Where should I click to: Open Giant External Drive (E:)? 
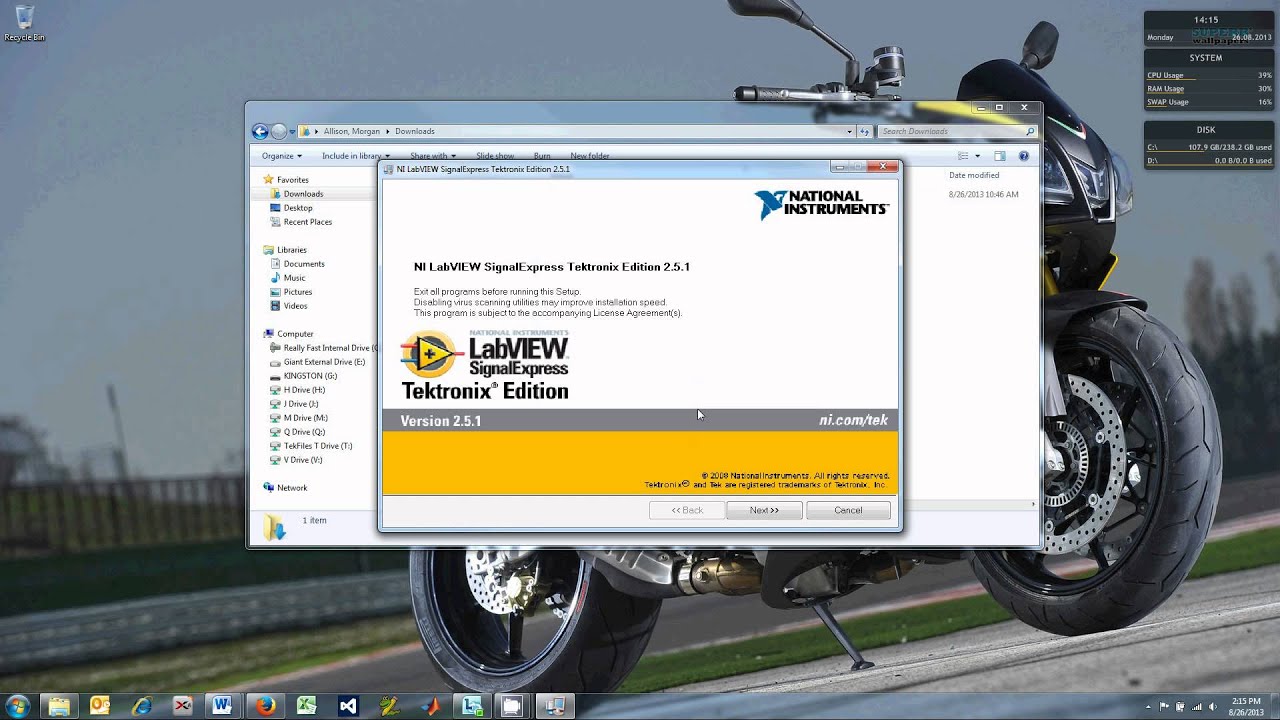coord(317,362)
